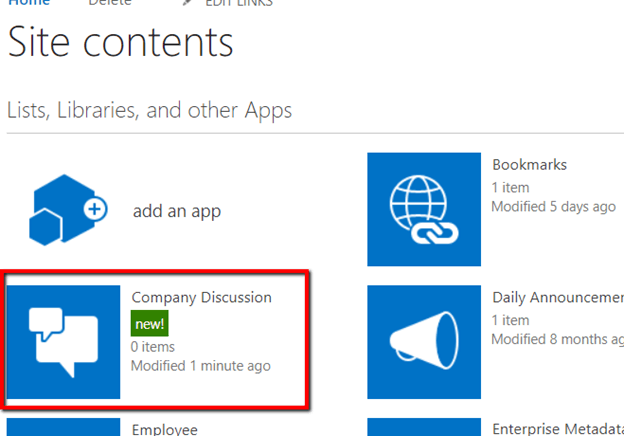624x436 pixels.
Task: Open the Company Discussion chat bubbles icon
Action: (x=63, y=342)
